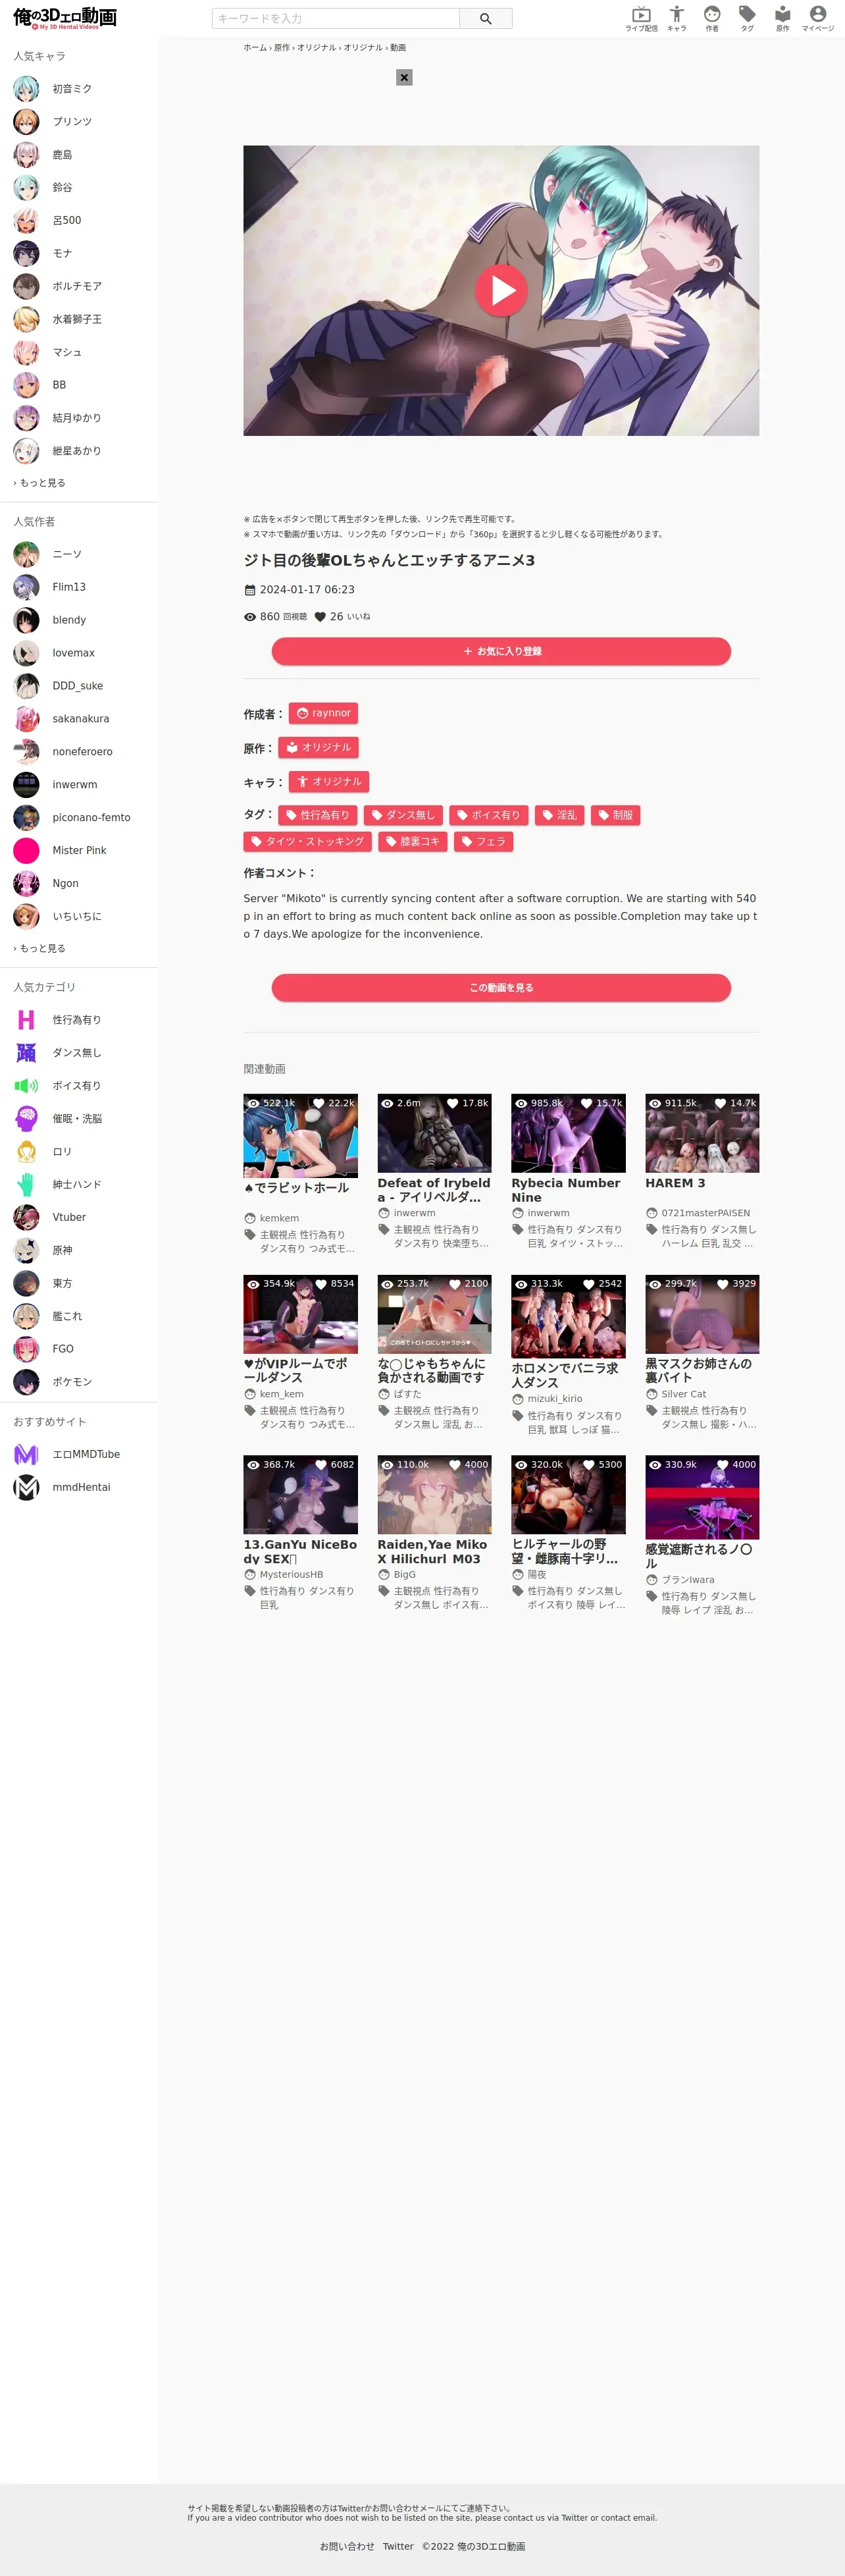Click the blendy author avatar
Screen dimensions: 845x2576
26,620
